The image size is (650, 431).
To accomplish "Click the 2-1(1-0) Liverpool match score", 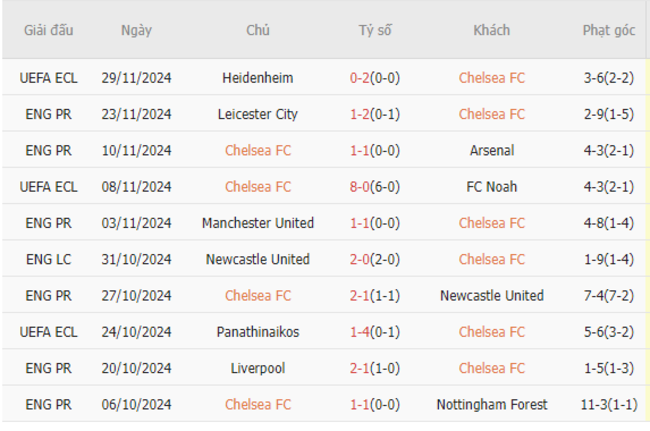I will 375,368.
